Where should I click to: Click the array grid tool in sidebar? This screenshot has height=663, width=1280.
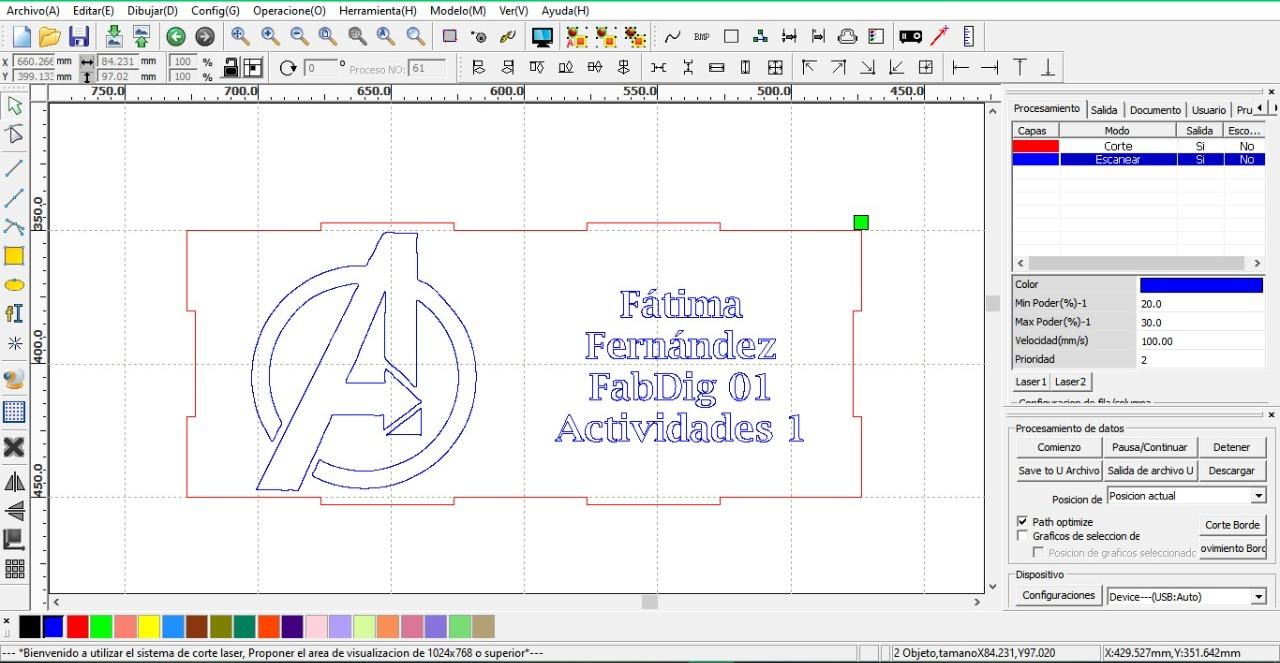pos(14,569)
